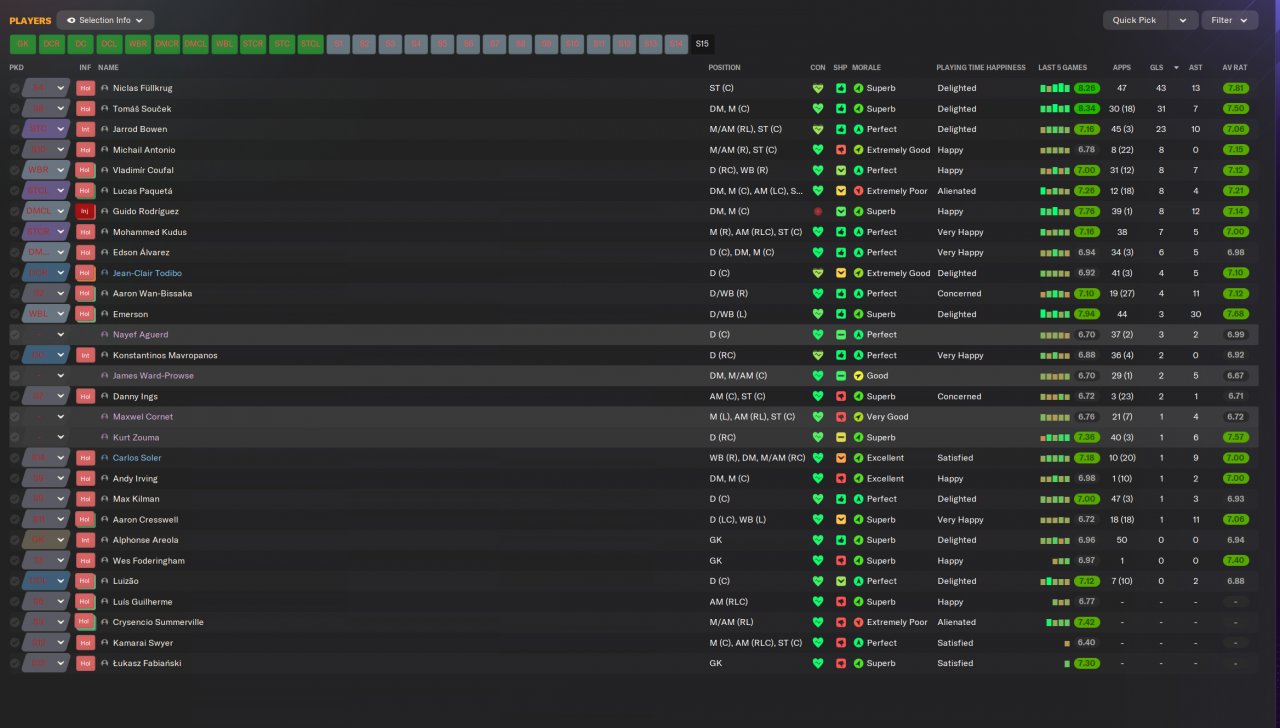Screen dimensions: 1280x728
Task: Open the Selection Info dropdown
Action: tap(105, 20)
